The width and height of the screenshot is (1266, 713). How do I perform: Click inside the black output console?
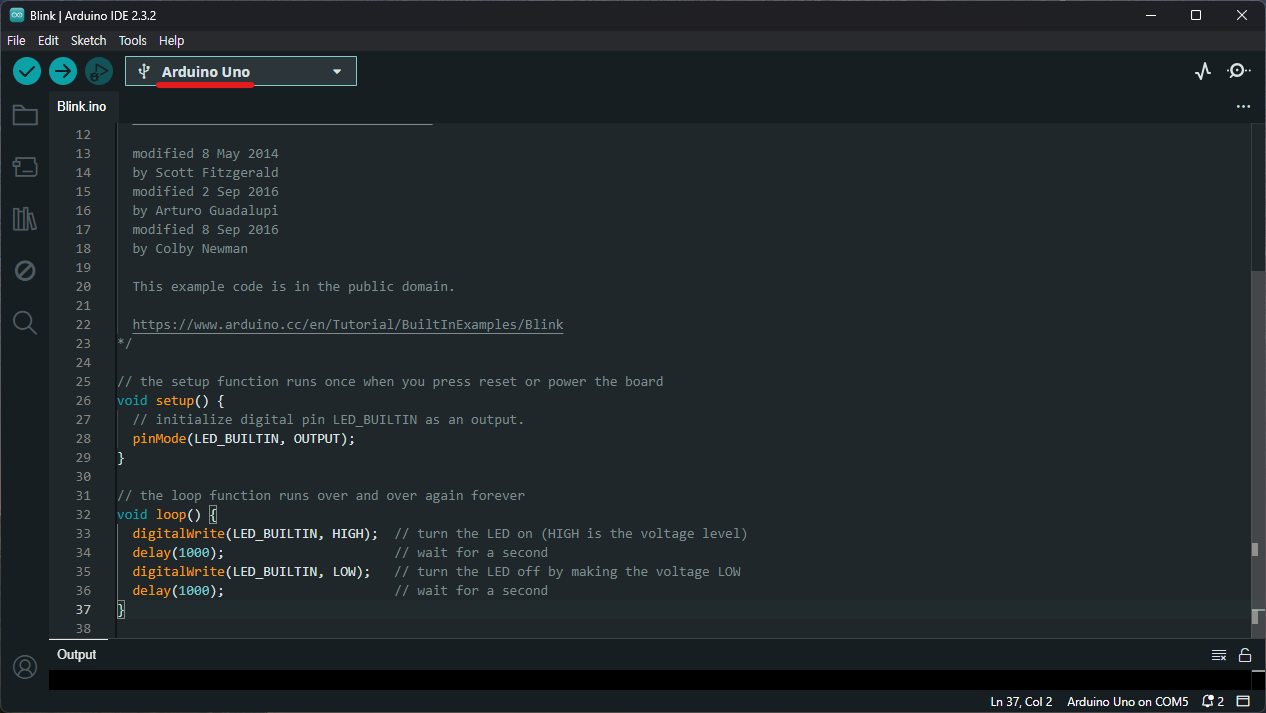[x=650, y=680]
